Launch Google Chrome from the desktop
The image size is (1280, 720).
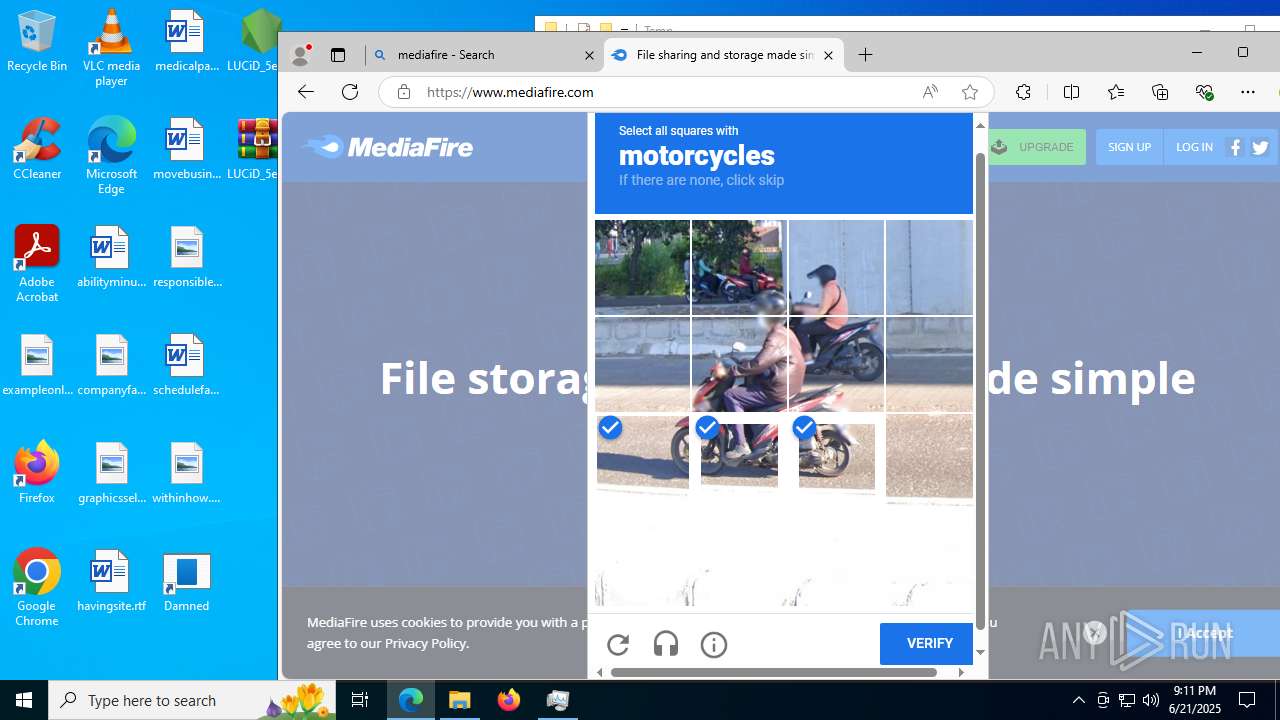pos(37,587)
